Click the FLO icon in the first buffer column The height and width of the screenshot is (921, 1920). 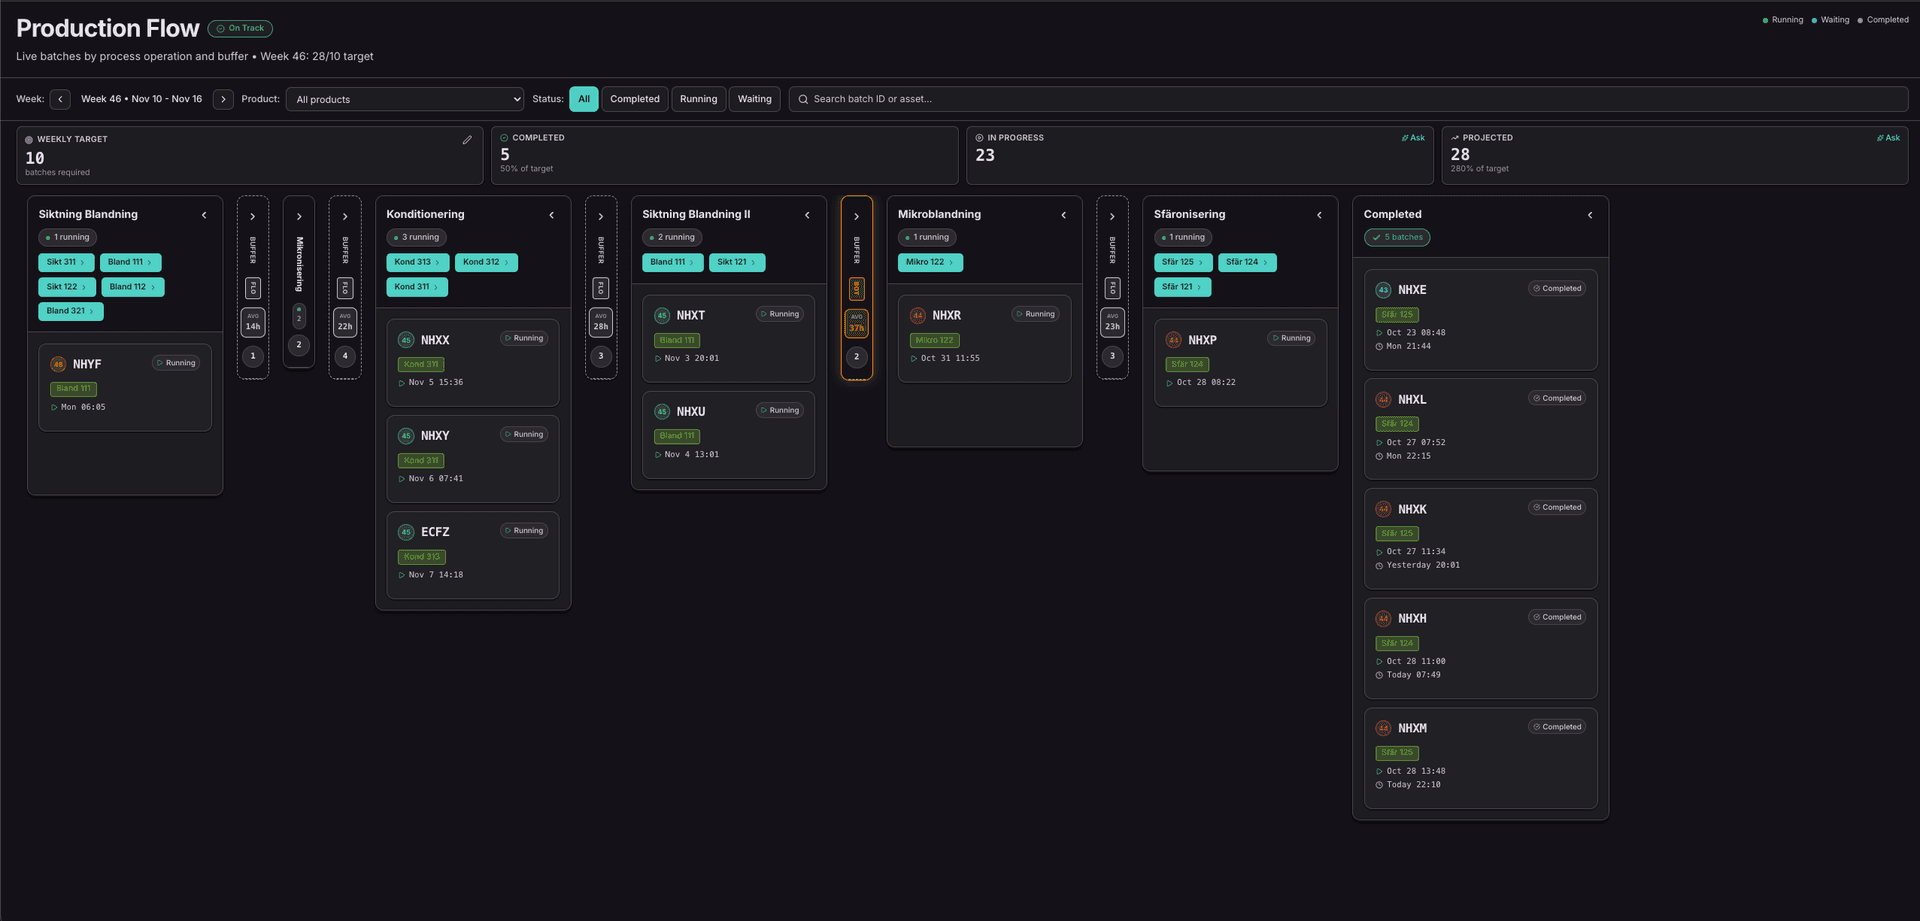click(253, 287)
